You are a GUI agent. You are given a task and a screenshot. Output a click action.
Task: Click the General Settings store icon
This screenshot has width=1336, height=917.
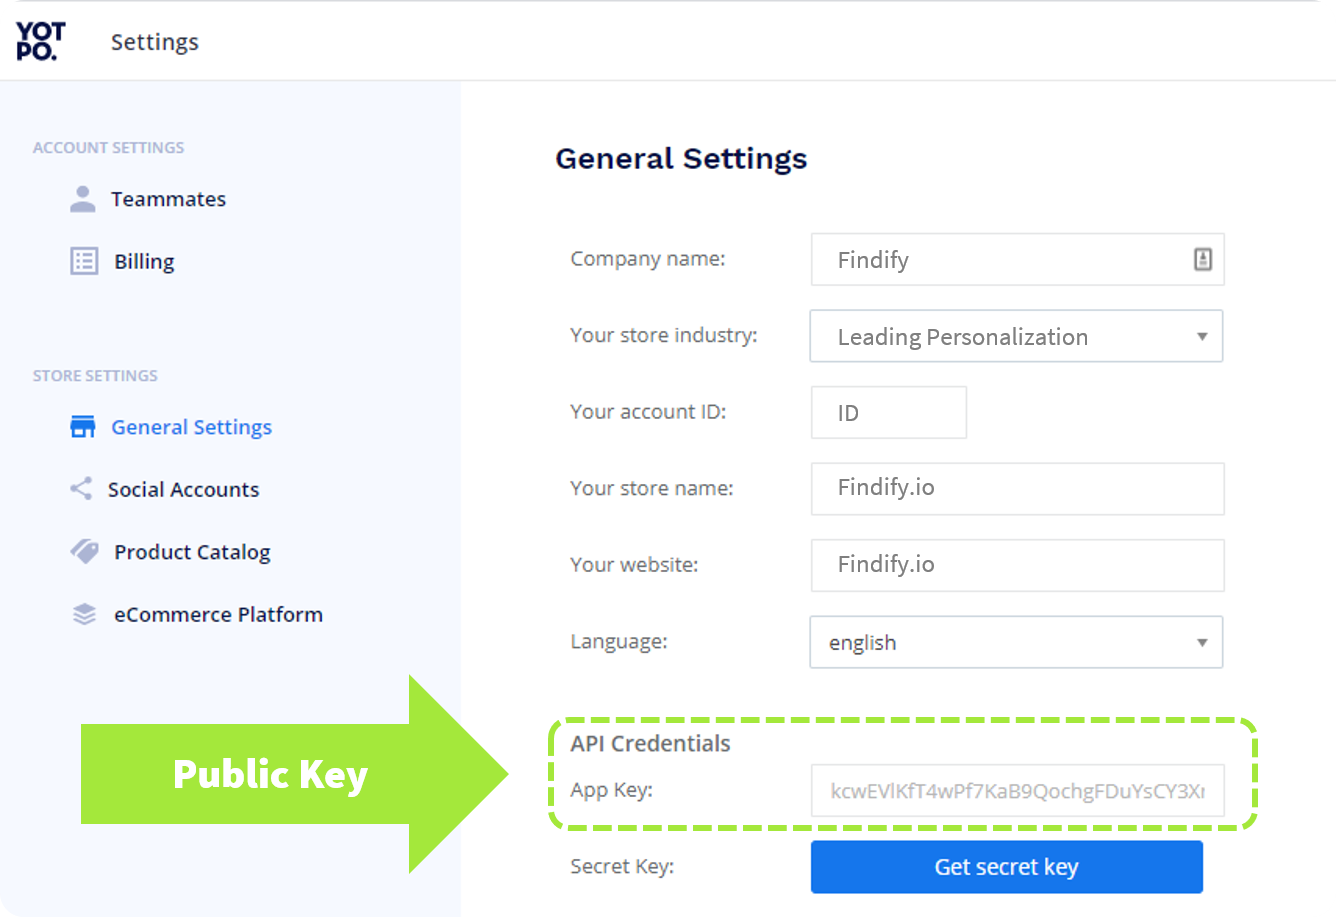click(83, 427)
